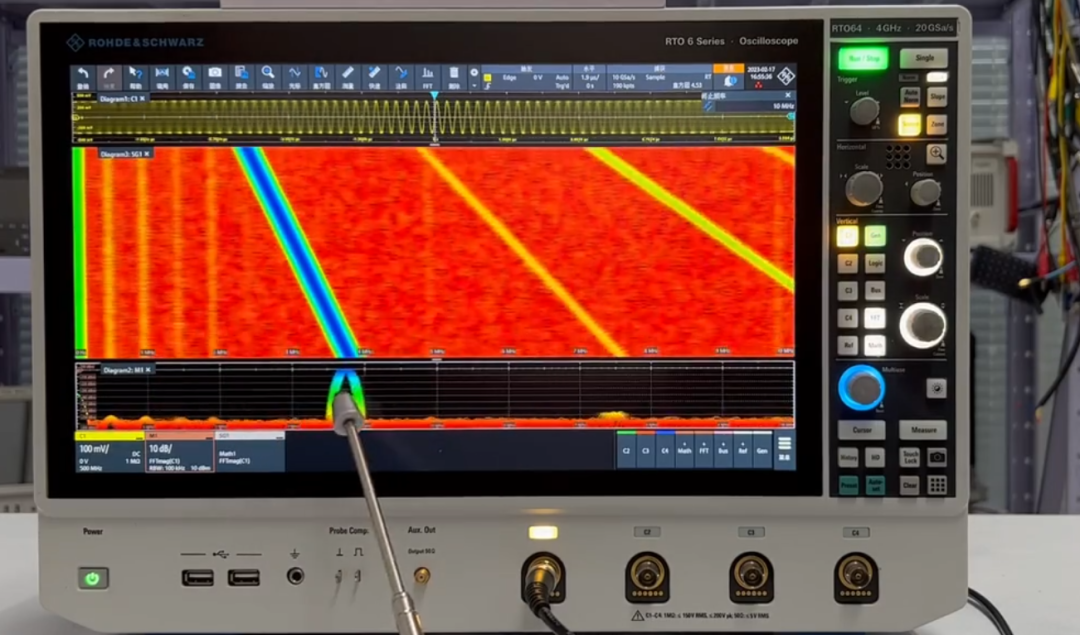Select the Diagram2: M1 tab
Viewport: 1080px width, 635px height.
click(126, 370)
